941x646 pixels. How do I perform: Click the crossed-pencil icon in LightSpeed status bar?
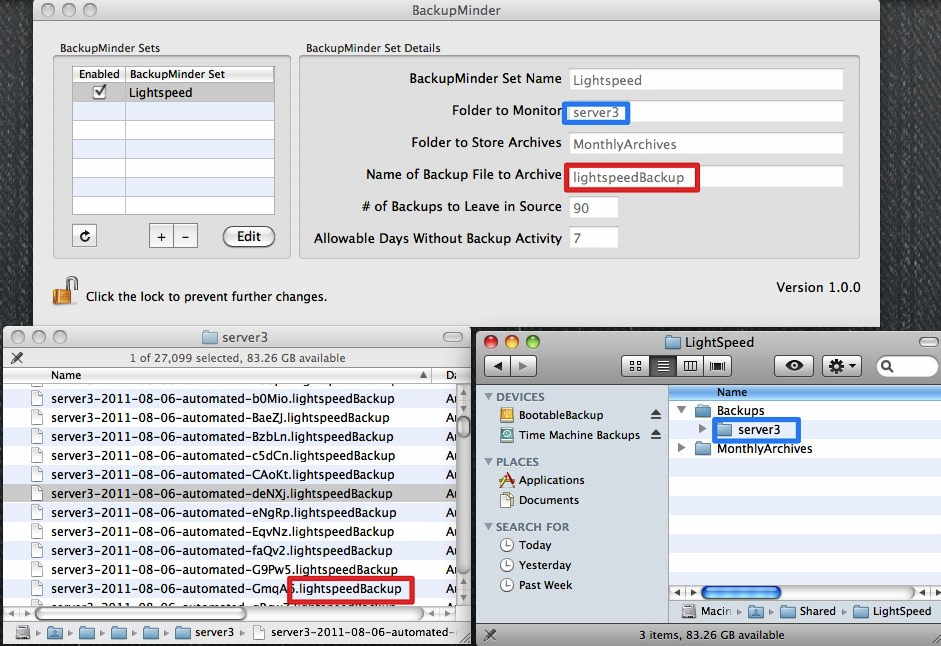(490, 635)
